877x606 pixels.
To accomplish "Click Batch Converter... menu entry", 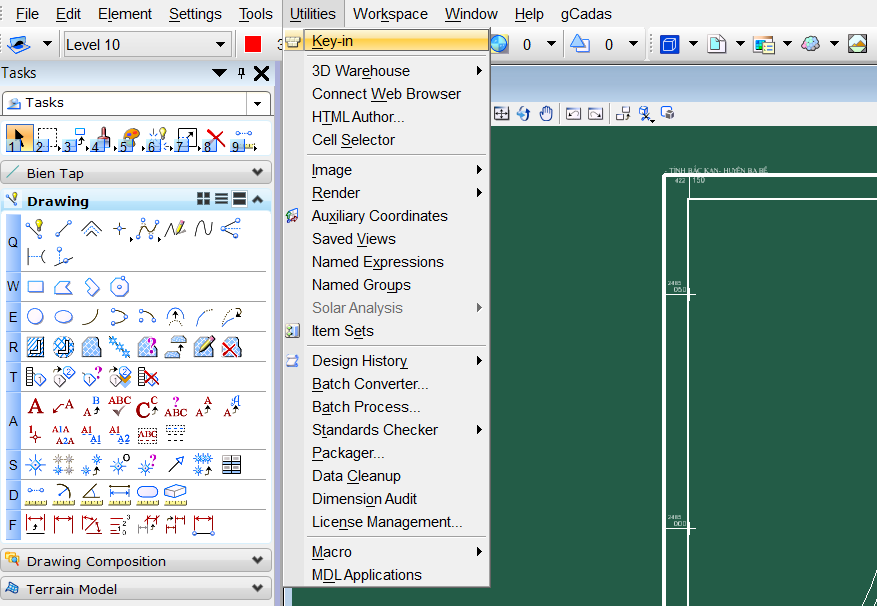I will [x=370, y=384].
